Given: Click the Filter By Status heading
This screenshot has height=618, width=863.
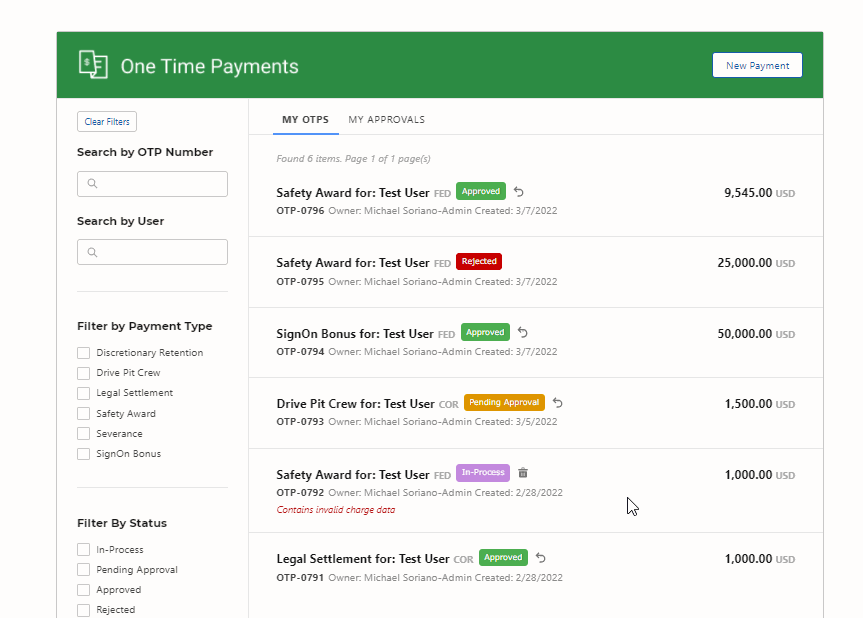Looking at the screenshot, I should coord(122,523).
